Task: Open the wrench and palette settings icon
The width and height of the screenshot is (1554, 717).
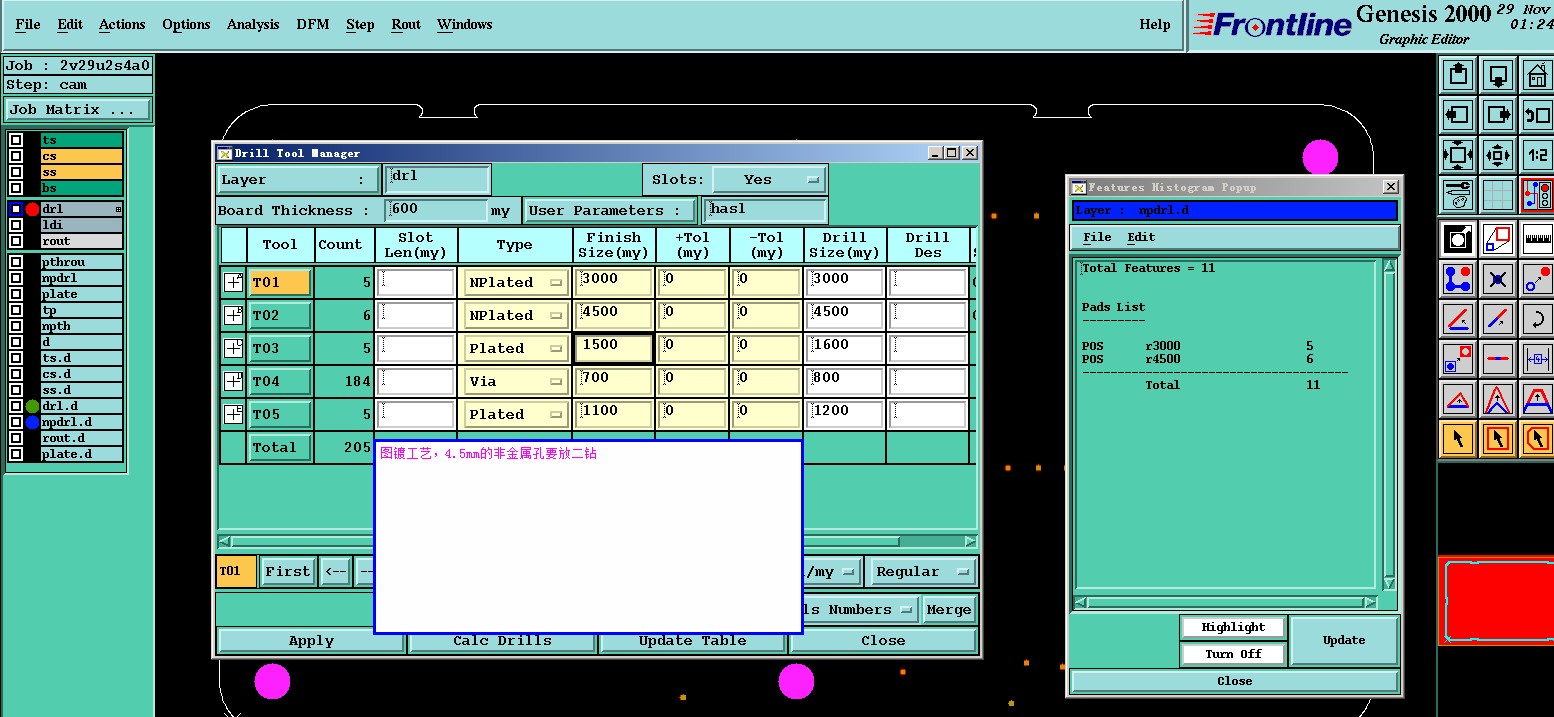Action: [1458, 195]
